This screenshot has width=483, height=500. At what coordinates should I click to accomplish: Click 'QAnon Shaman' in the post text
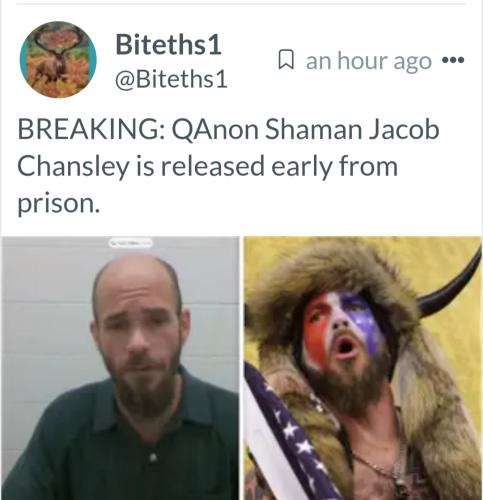266,130
